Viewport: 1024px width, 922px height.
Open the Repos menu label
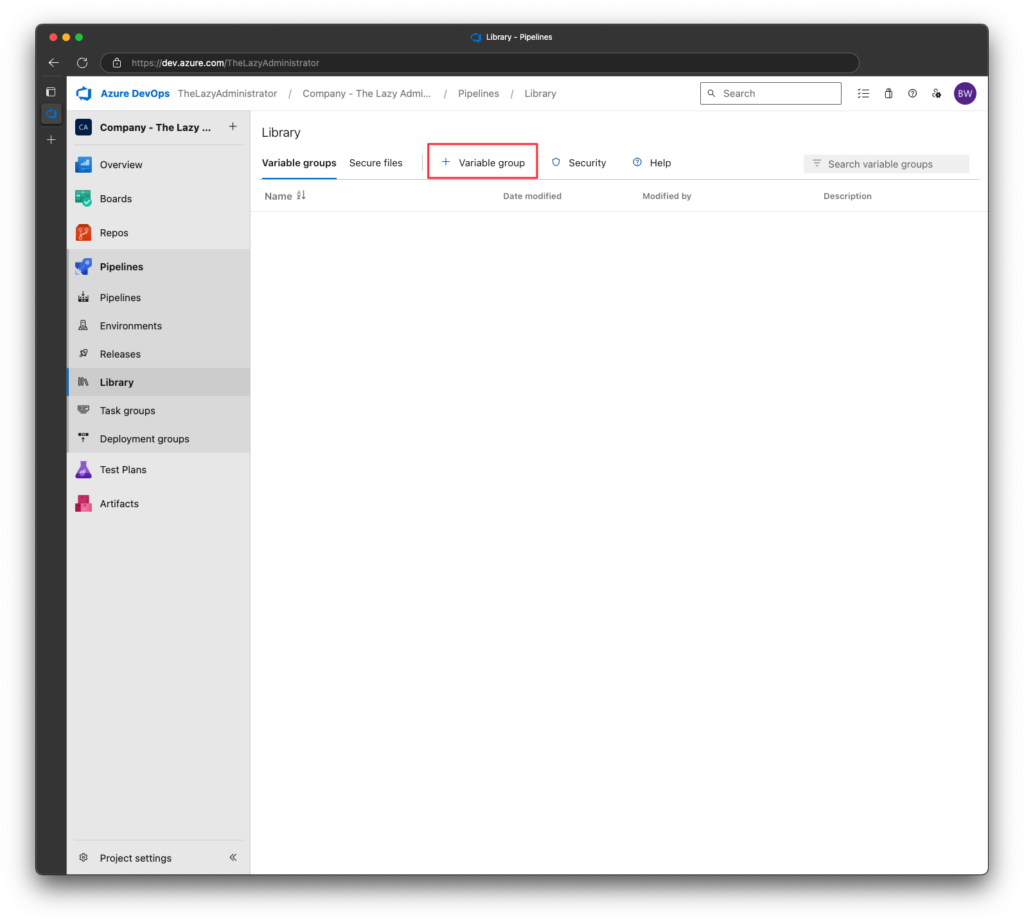(x=114, y=232)
